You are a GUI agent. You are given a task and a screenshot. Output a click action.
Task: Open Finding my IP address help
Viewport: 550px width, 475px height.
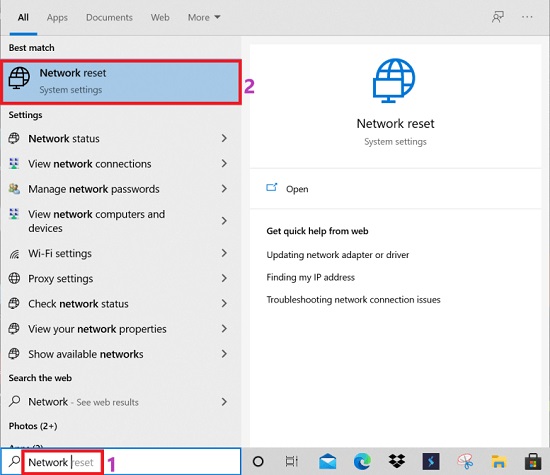click(x=310, y=277)
